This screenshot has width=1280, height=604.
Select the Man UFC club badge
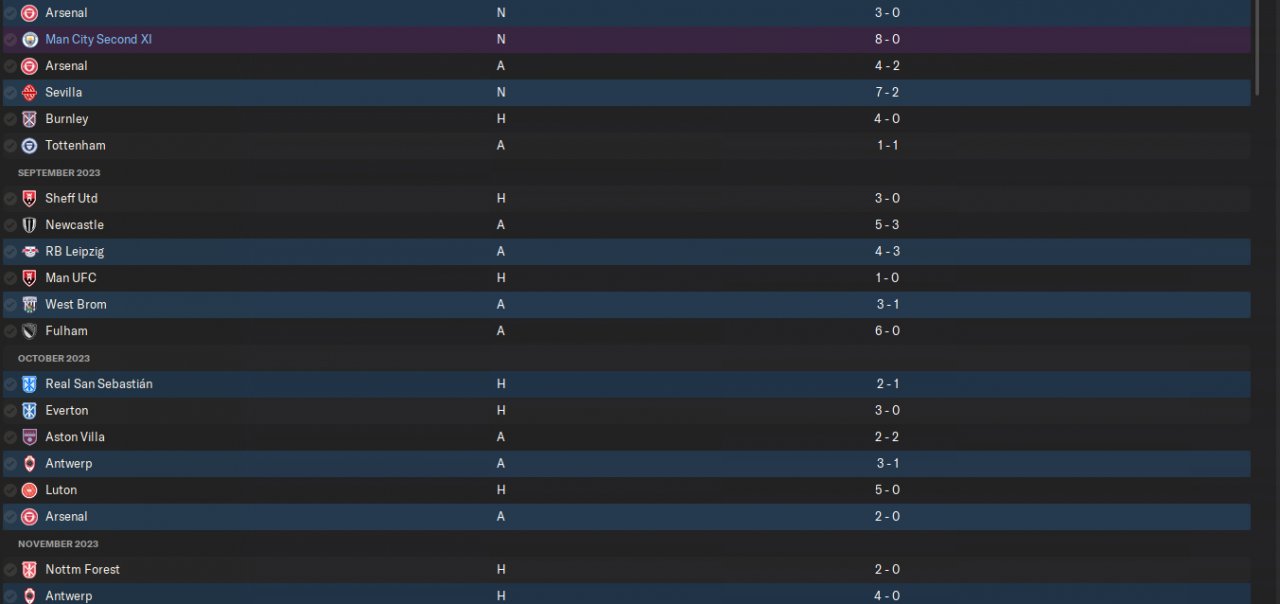pos(30,278)
